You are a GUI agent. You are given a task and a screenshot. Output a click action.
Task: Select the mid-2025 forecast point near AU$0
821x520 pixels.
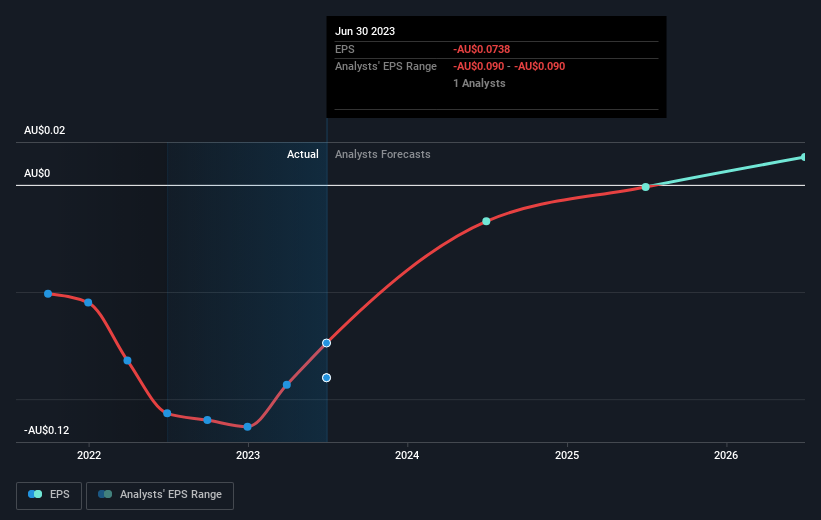pyautogui.click(x=646, y=187)
